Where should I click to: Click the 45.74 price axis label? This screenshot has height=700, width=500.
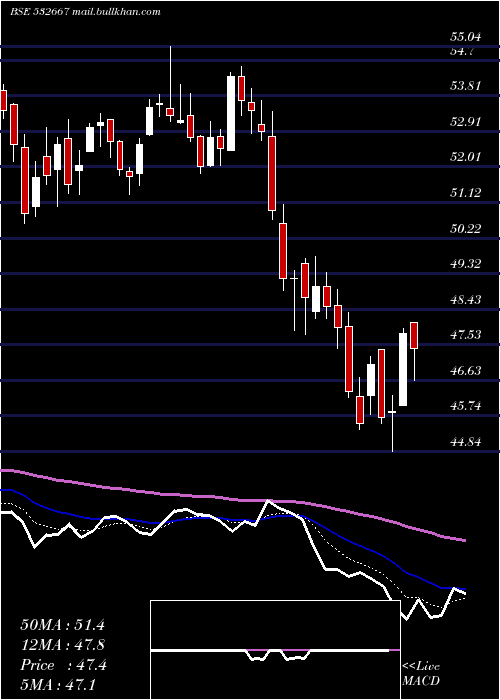[467, 406]
